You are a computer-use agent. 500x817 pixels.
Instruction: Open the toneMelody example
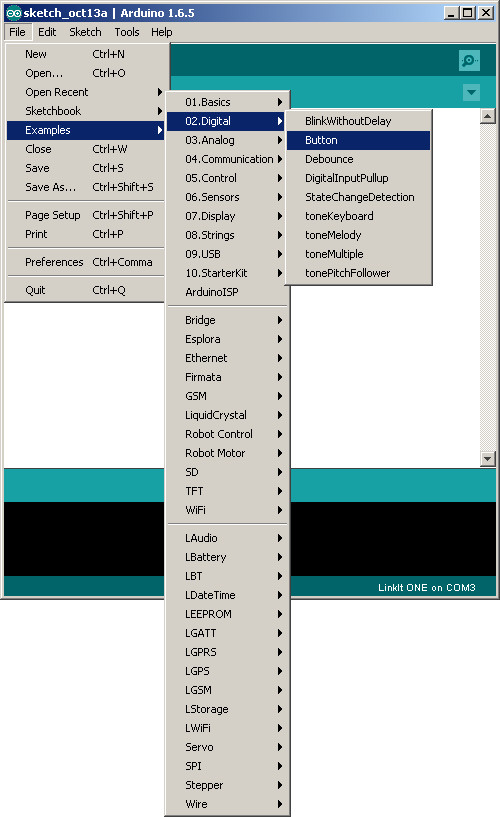tap(358, 236)
